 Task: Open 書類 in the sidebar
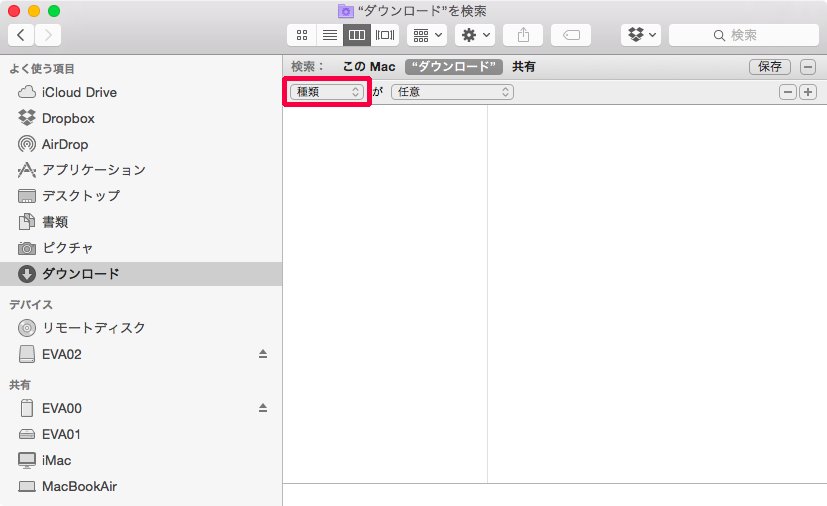[141, 222]
